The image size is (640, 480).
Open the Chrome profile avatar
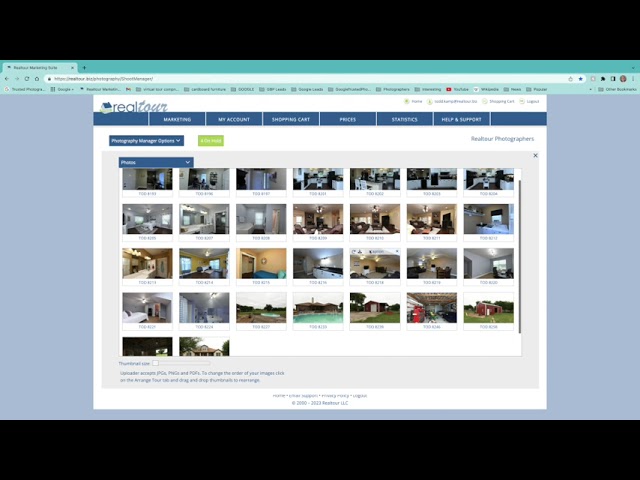tap(623, 79)
